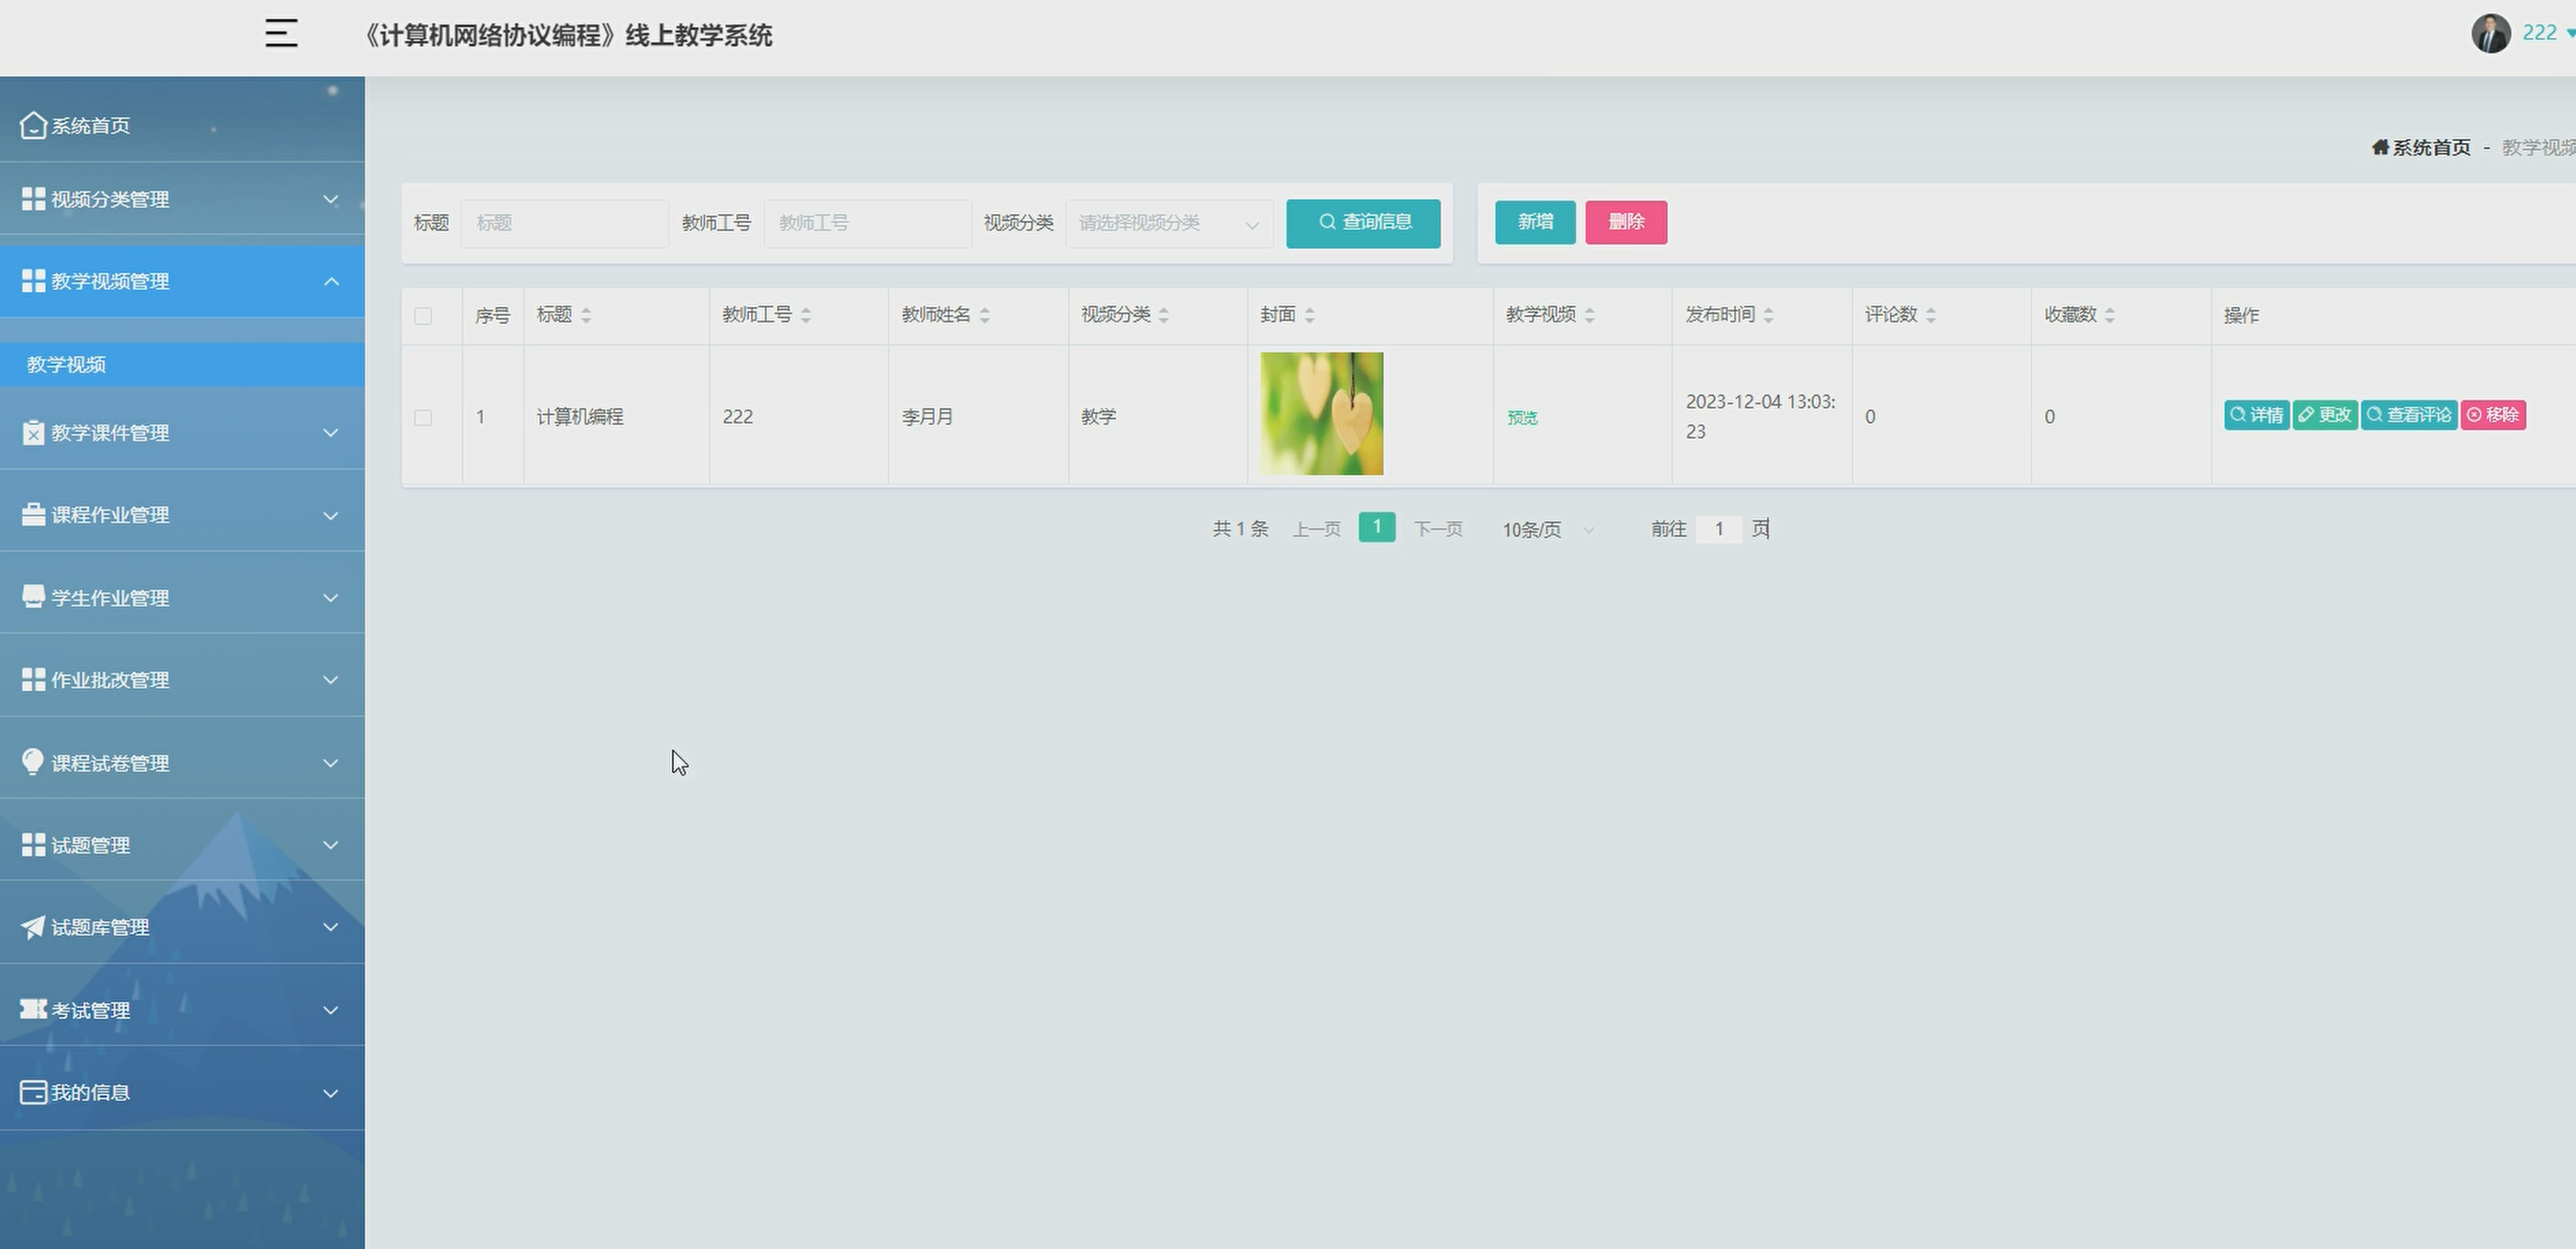This screenshot has height=1249, width=2576.
Task: Click the 教学课件管理 clipboard icon
Action: point(33,432)
